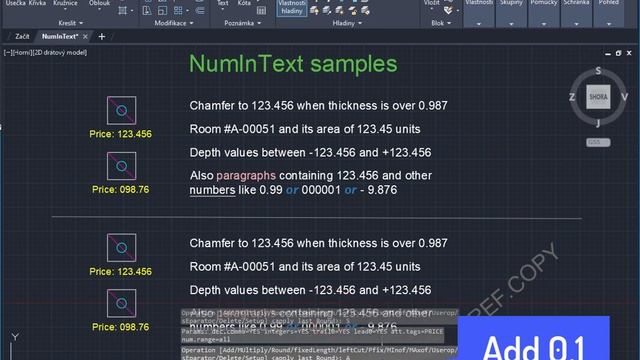Click the table icon in Poznámka panel
The image size is (640, 360).
261,11
